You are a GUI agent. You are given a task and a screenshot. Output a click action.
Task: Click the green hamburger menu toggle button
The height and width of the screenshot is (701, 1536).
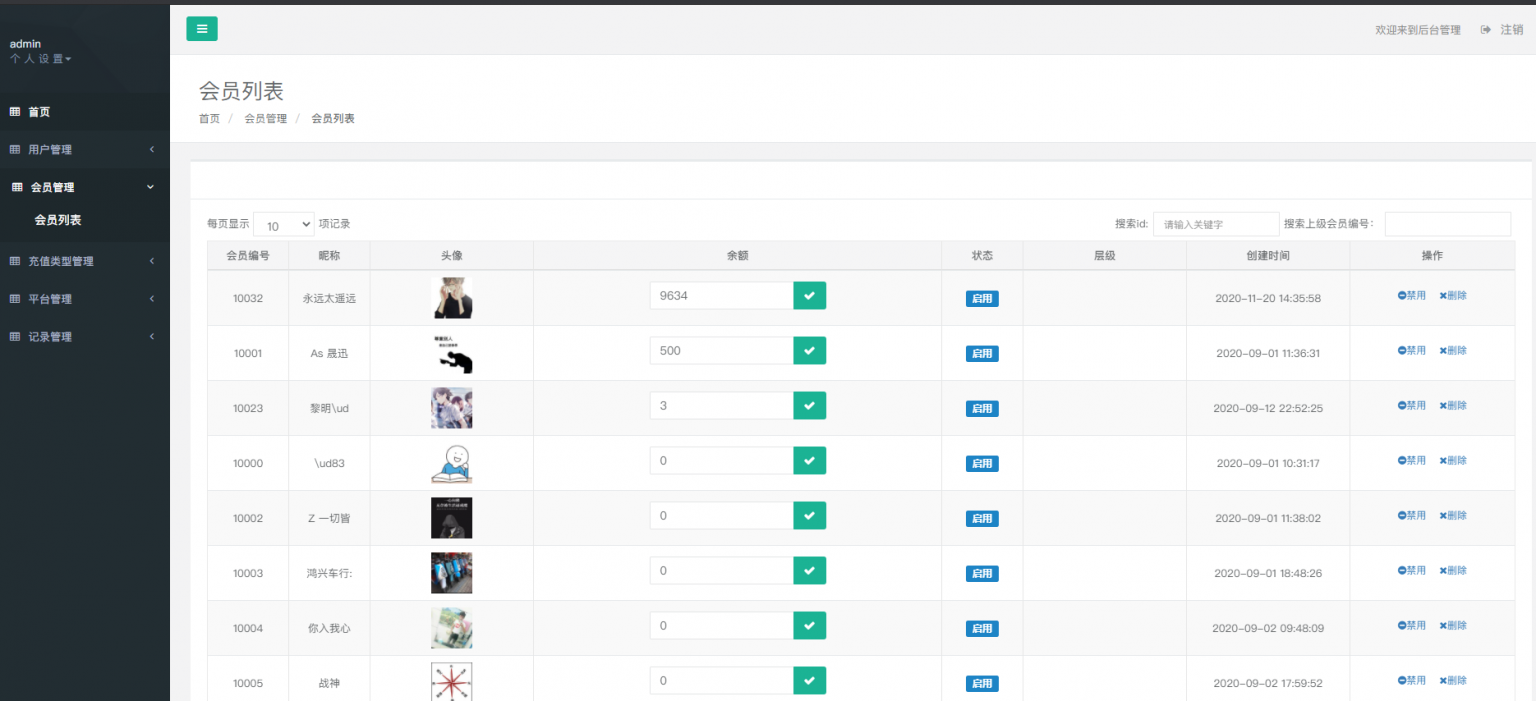[201, 29]
